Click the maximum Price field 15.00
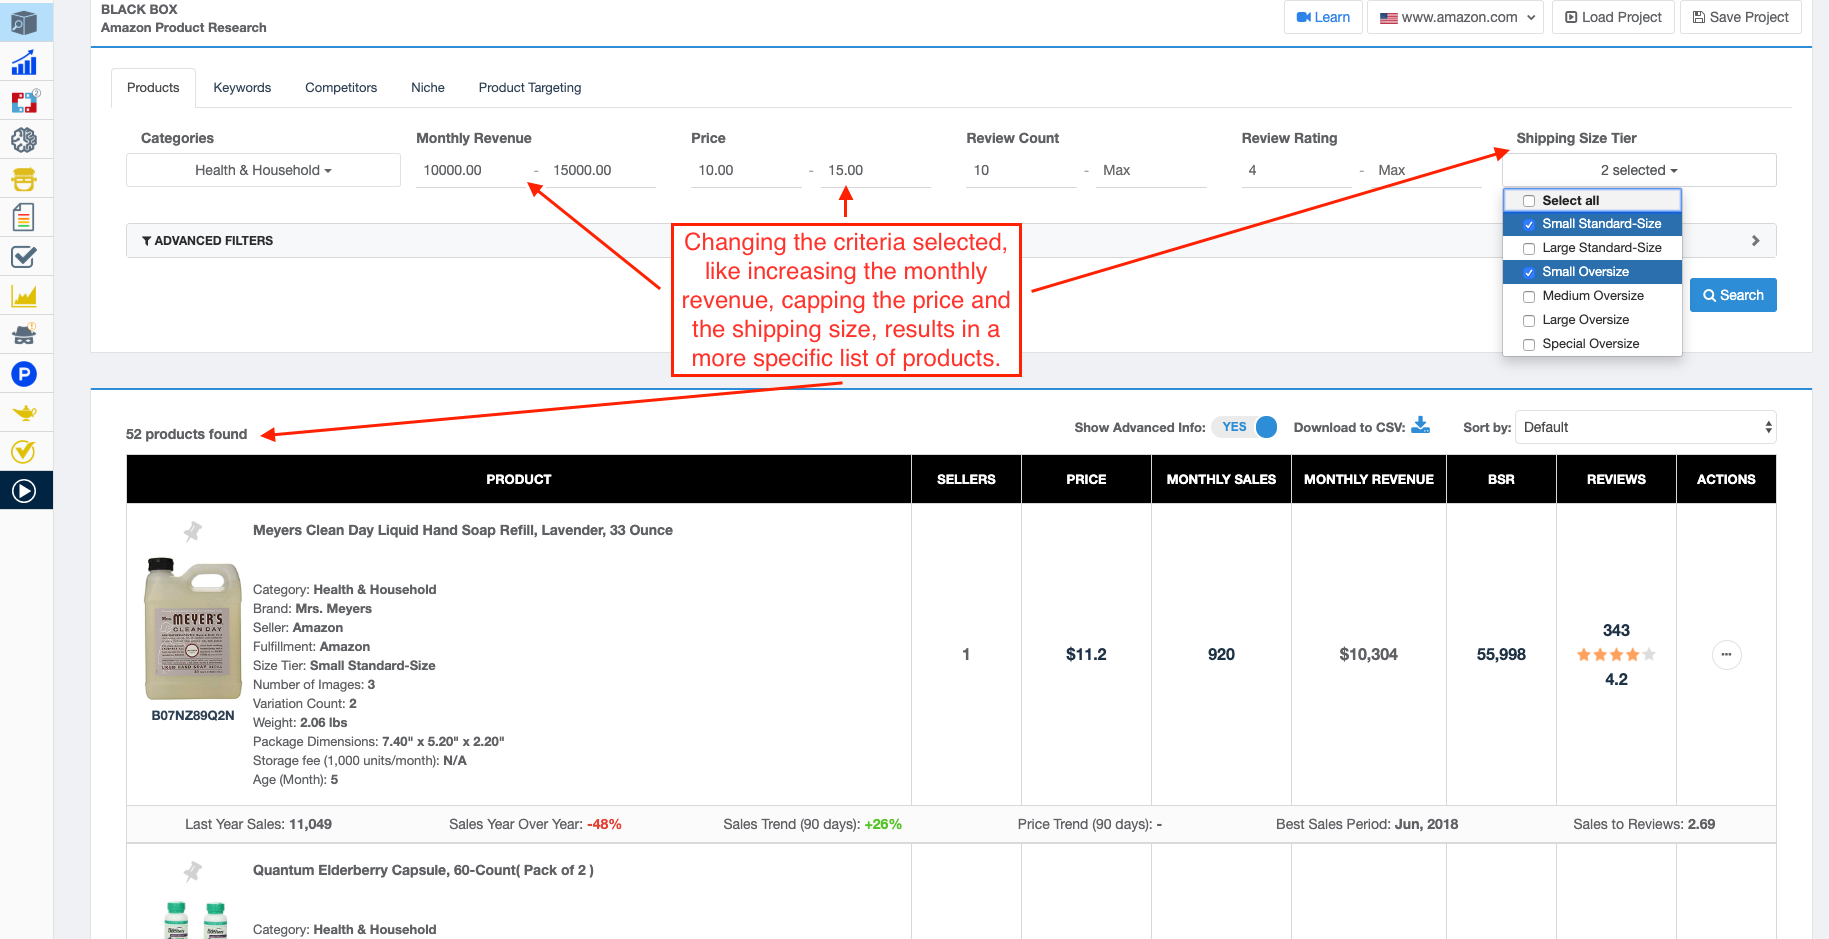This screenshot has height=939, width=1829. (875, 170)
